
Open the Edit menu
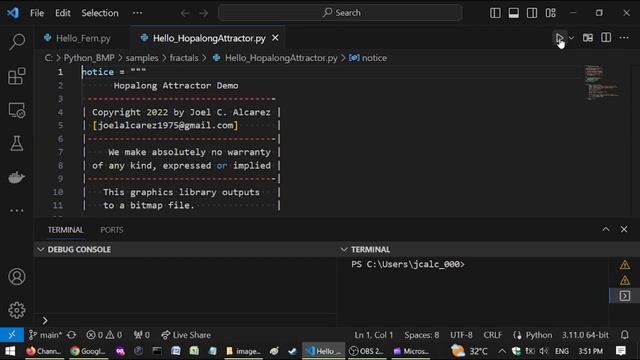click(62, 13)
